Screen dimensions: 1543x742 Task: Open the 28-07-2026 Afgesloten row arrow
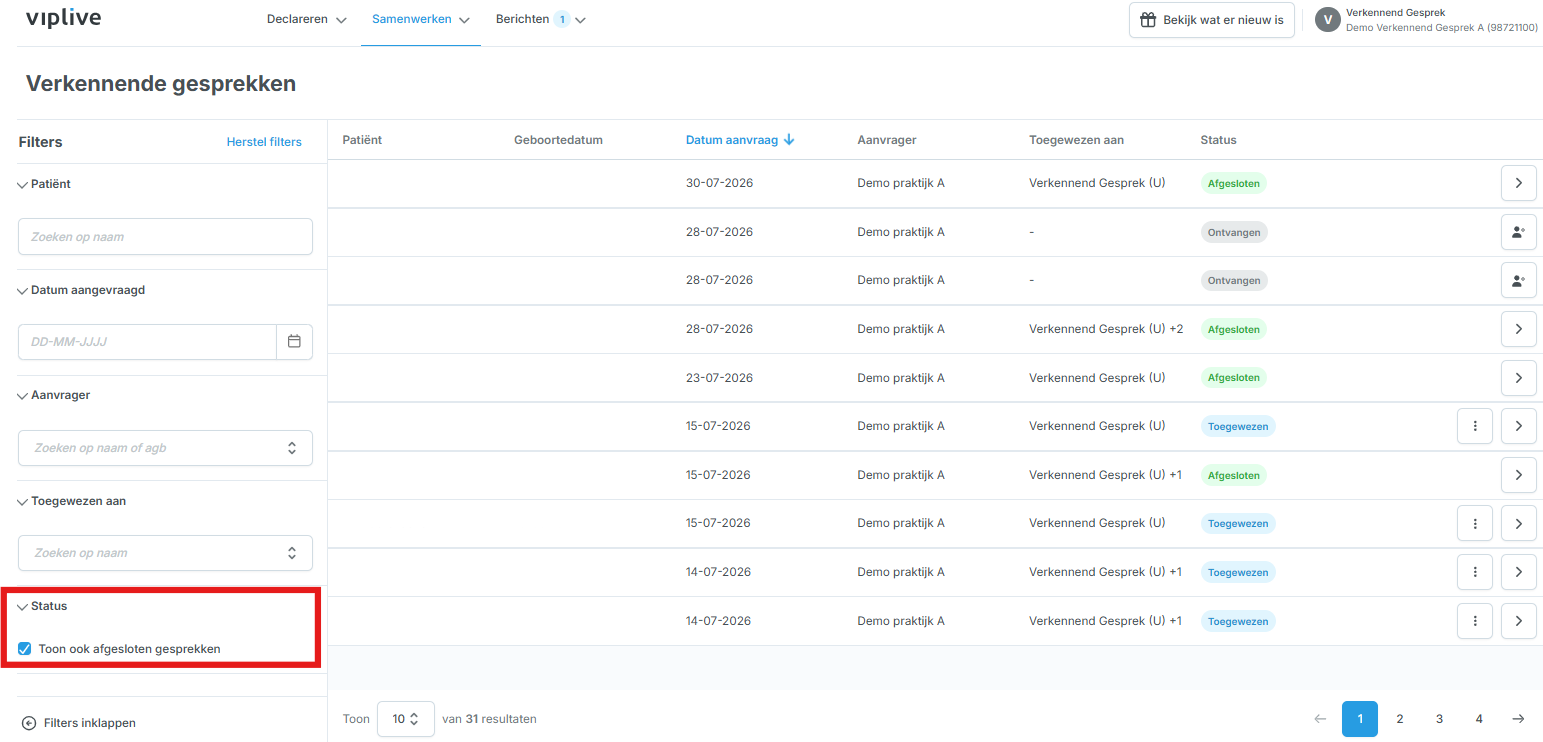[1518, 329]
